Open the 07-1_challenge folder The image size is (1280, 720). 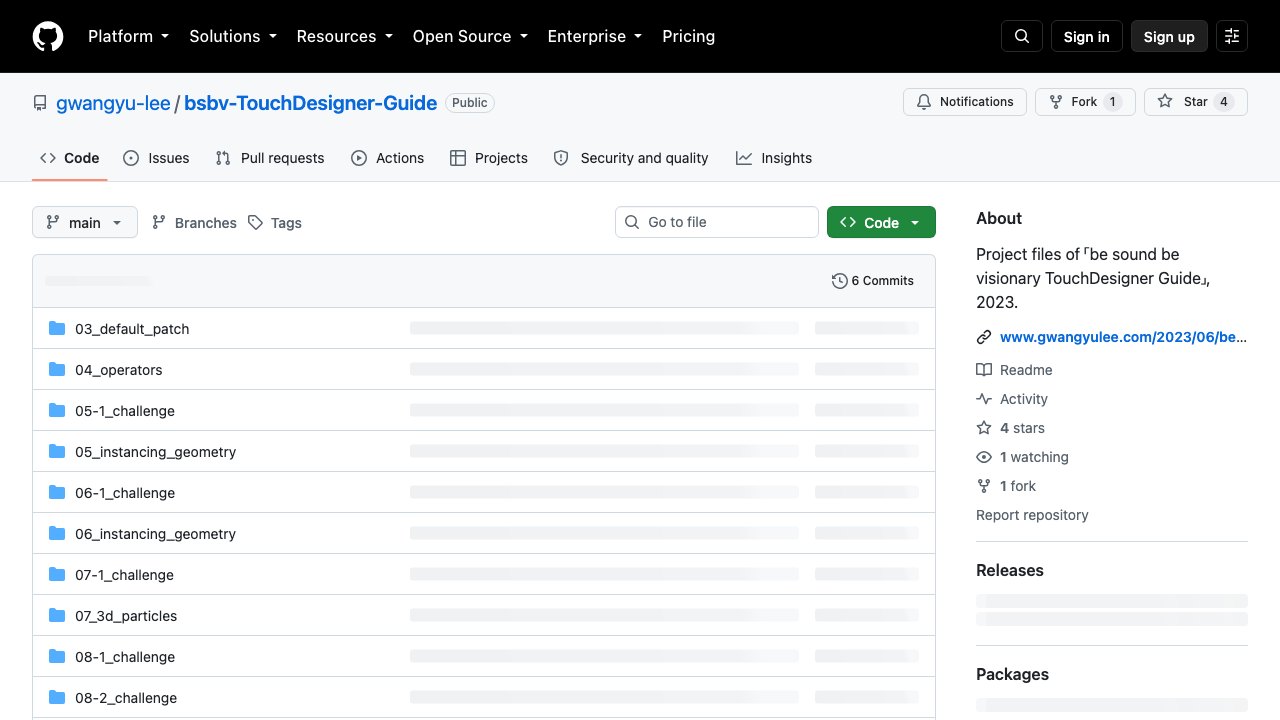pos(125,575)
